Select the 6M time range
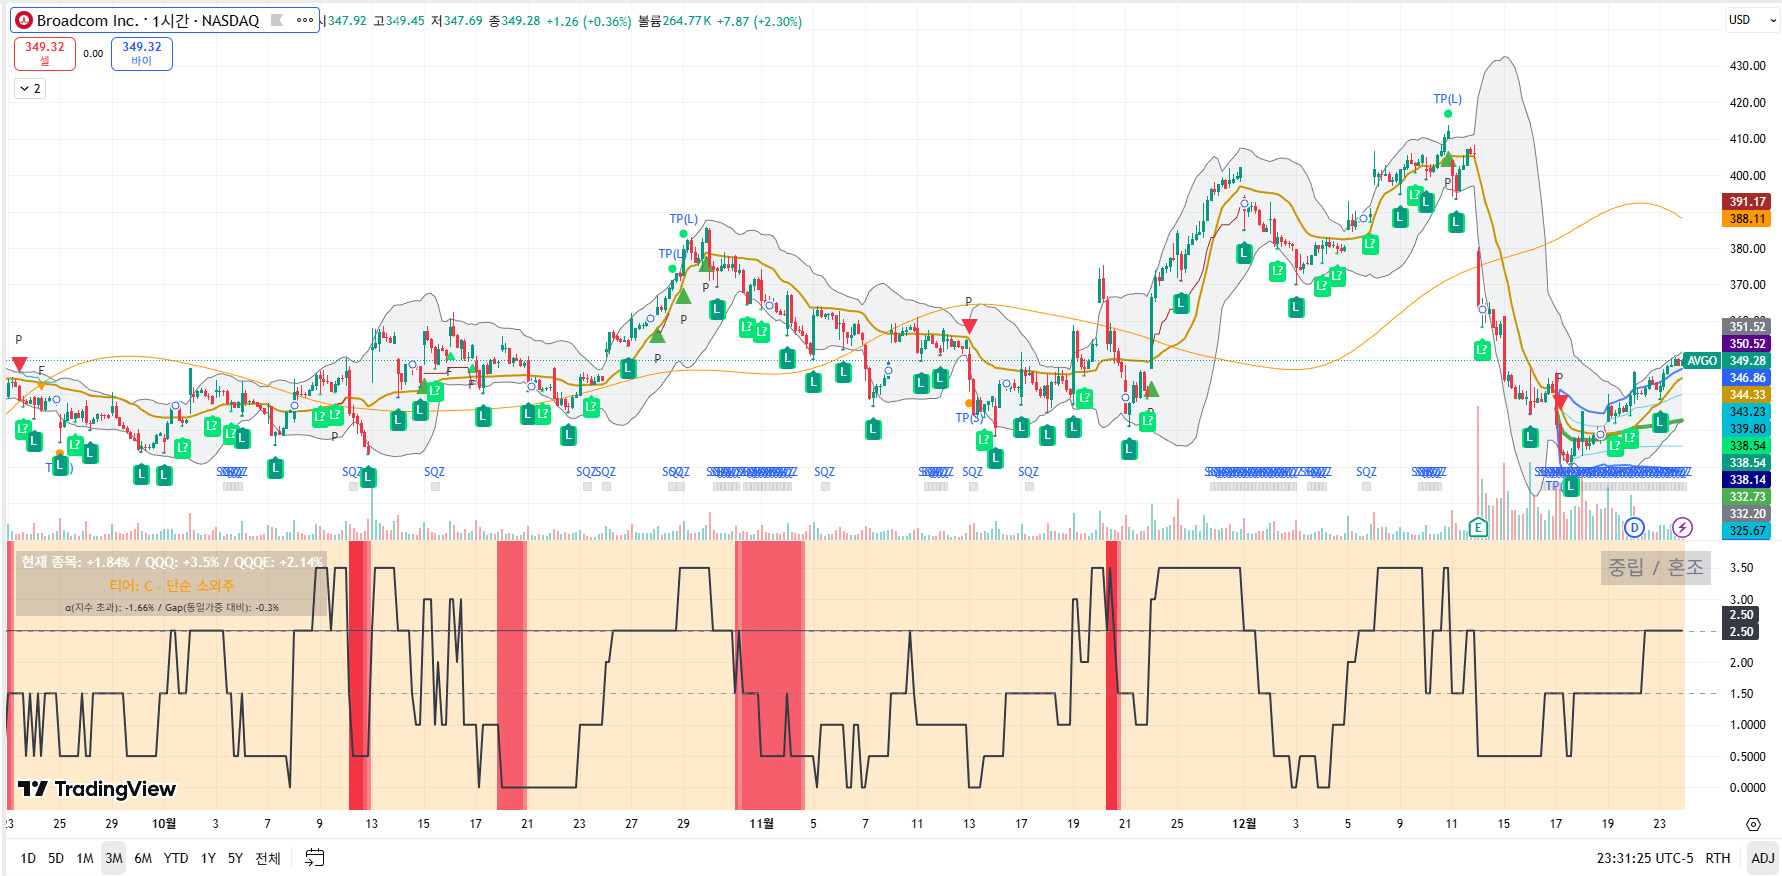This screenshot has height=876, width=1782. [x=143, y=858]
